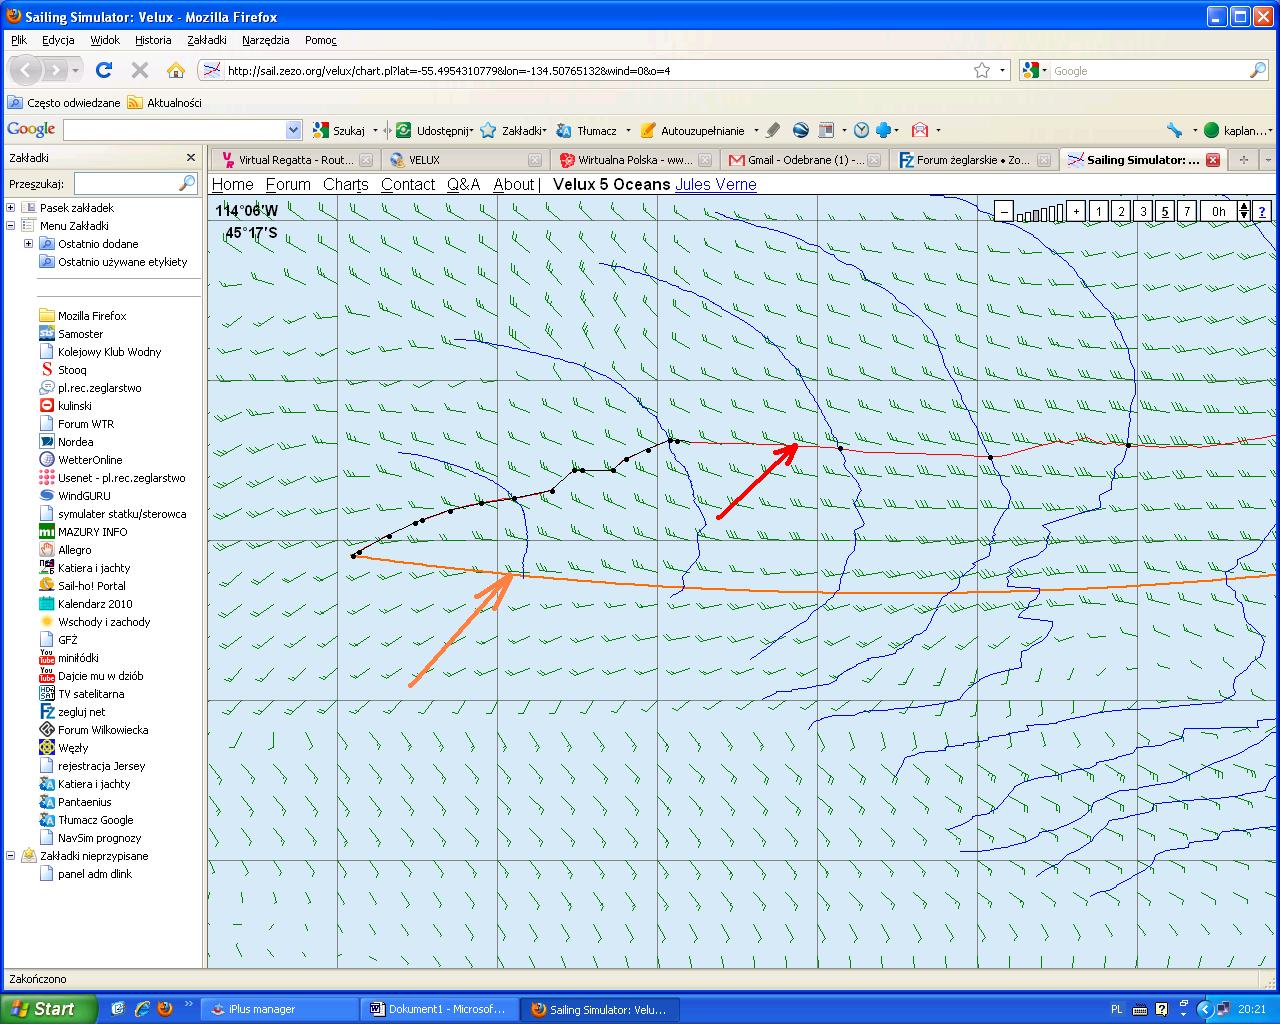Open the Historia menu
This screenshot has height=1024, width=1280.
tap(153, 40)
